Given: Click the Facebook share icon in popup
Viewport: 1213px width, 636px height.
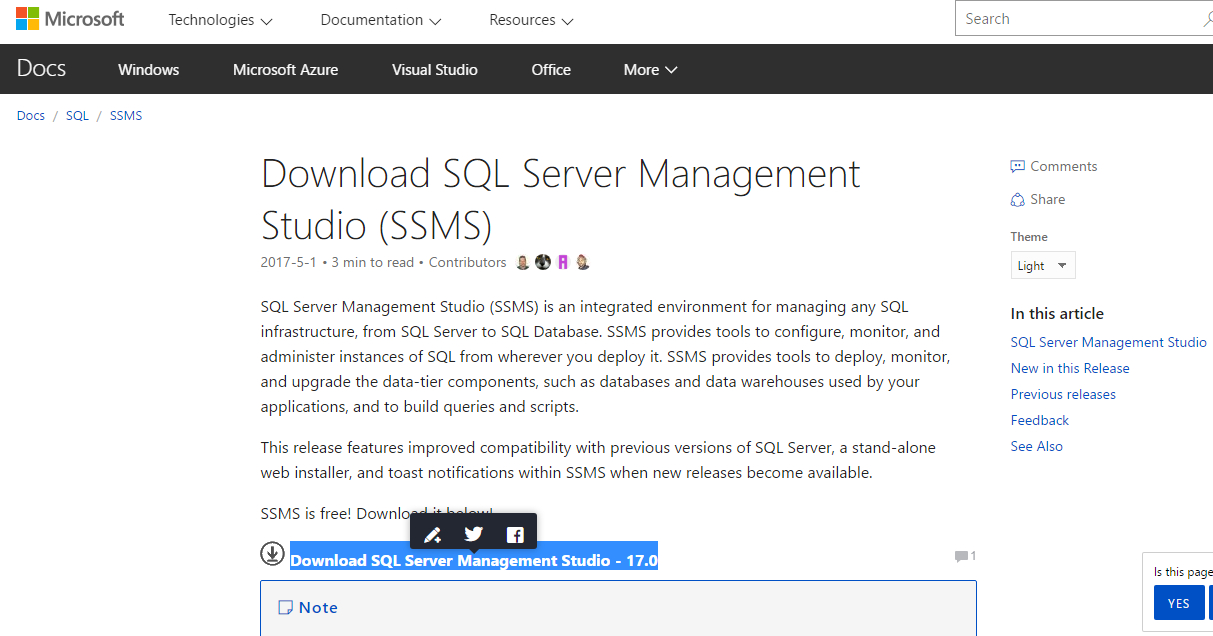Looking at the screenshot, I should (x=515, y=535).
